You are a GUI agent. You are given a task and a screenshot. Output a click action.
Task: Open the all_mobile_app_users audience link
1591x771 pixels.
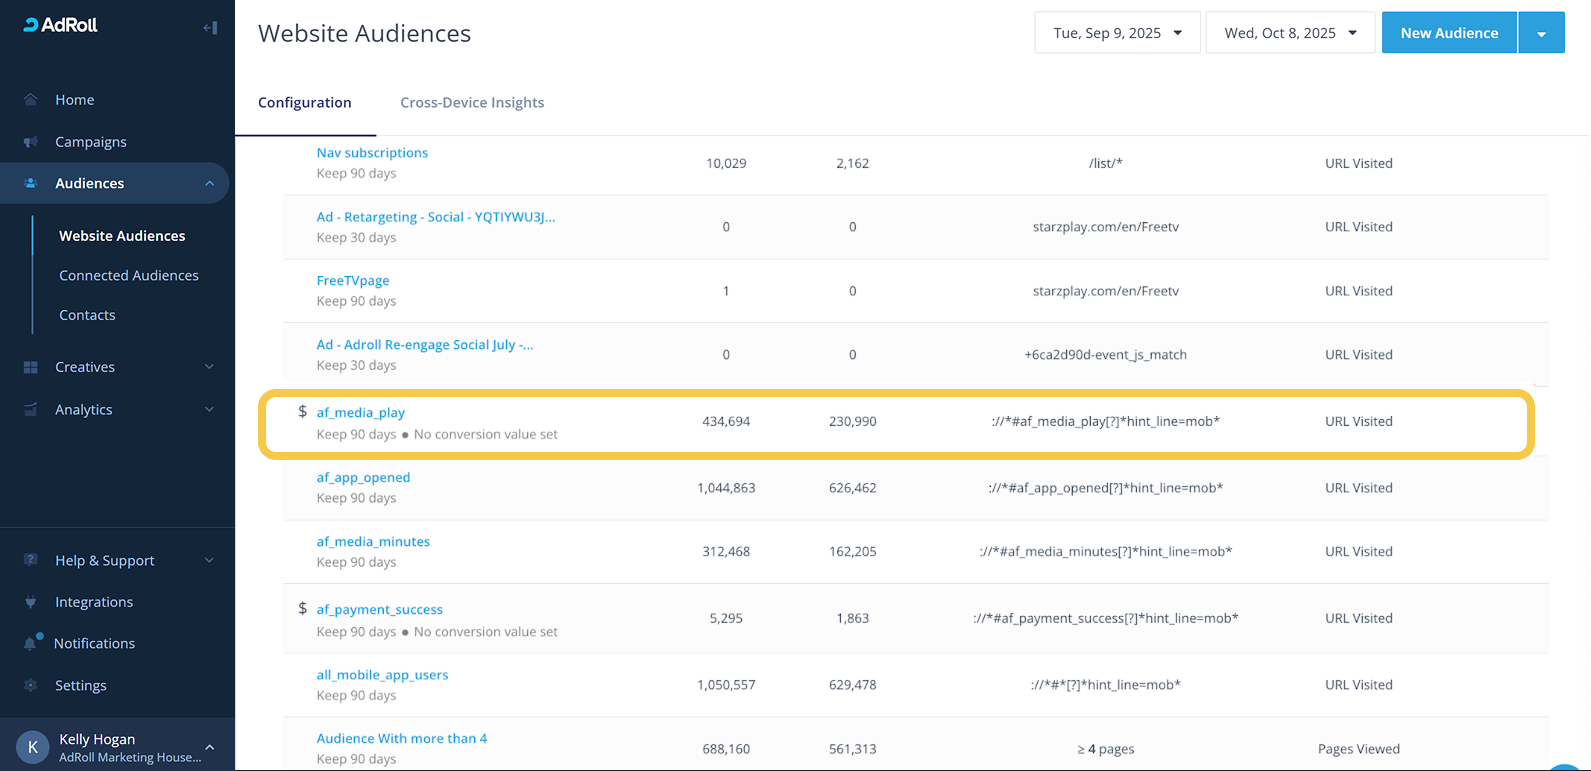pyautogui.click(x=382, y=675)
